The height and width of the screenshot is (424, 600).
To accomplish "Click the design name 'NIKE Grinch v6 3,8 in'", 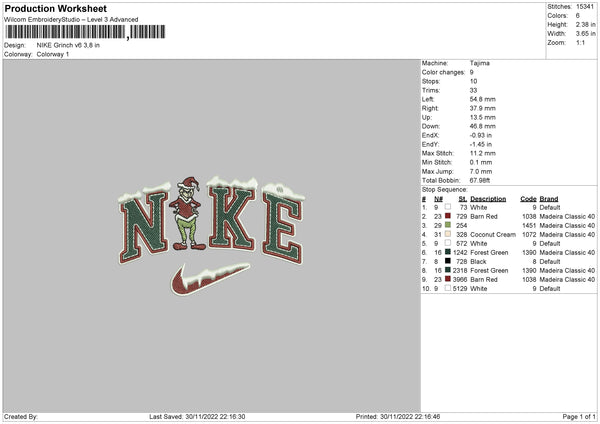I will 68,45.
